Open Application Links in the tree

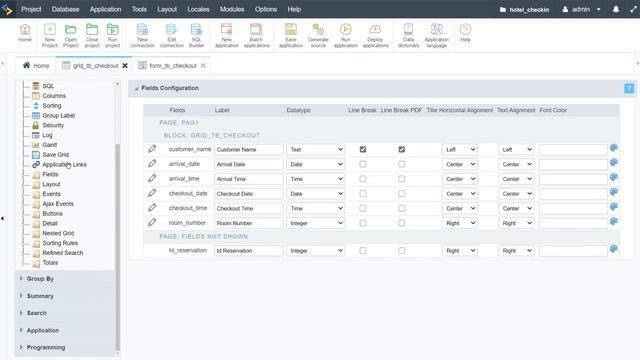coord(64,164)
